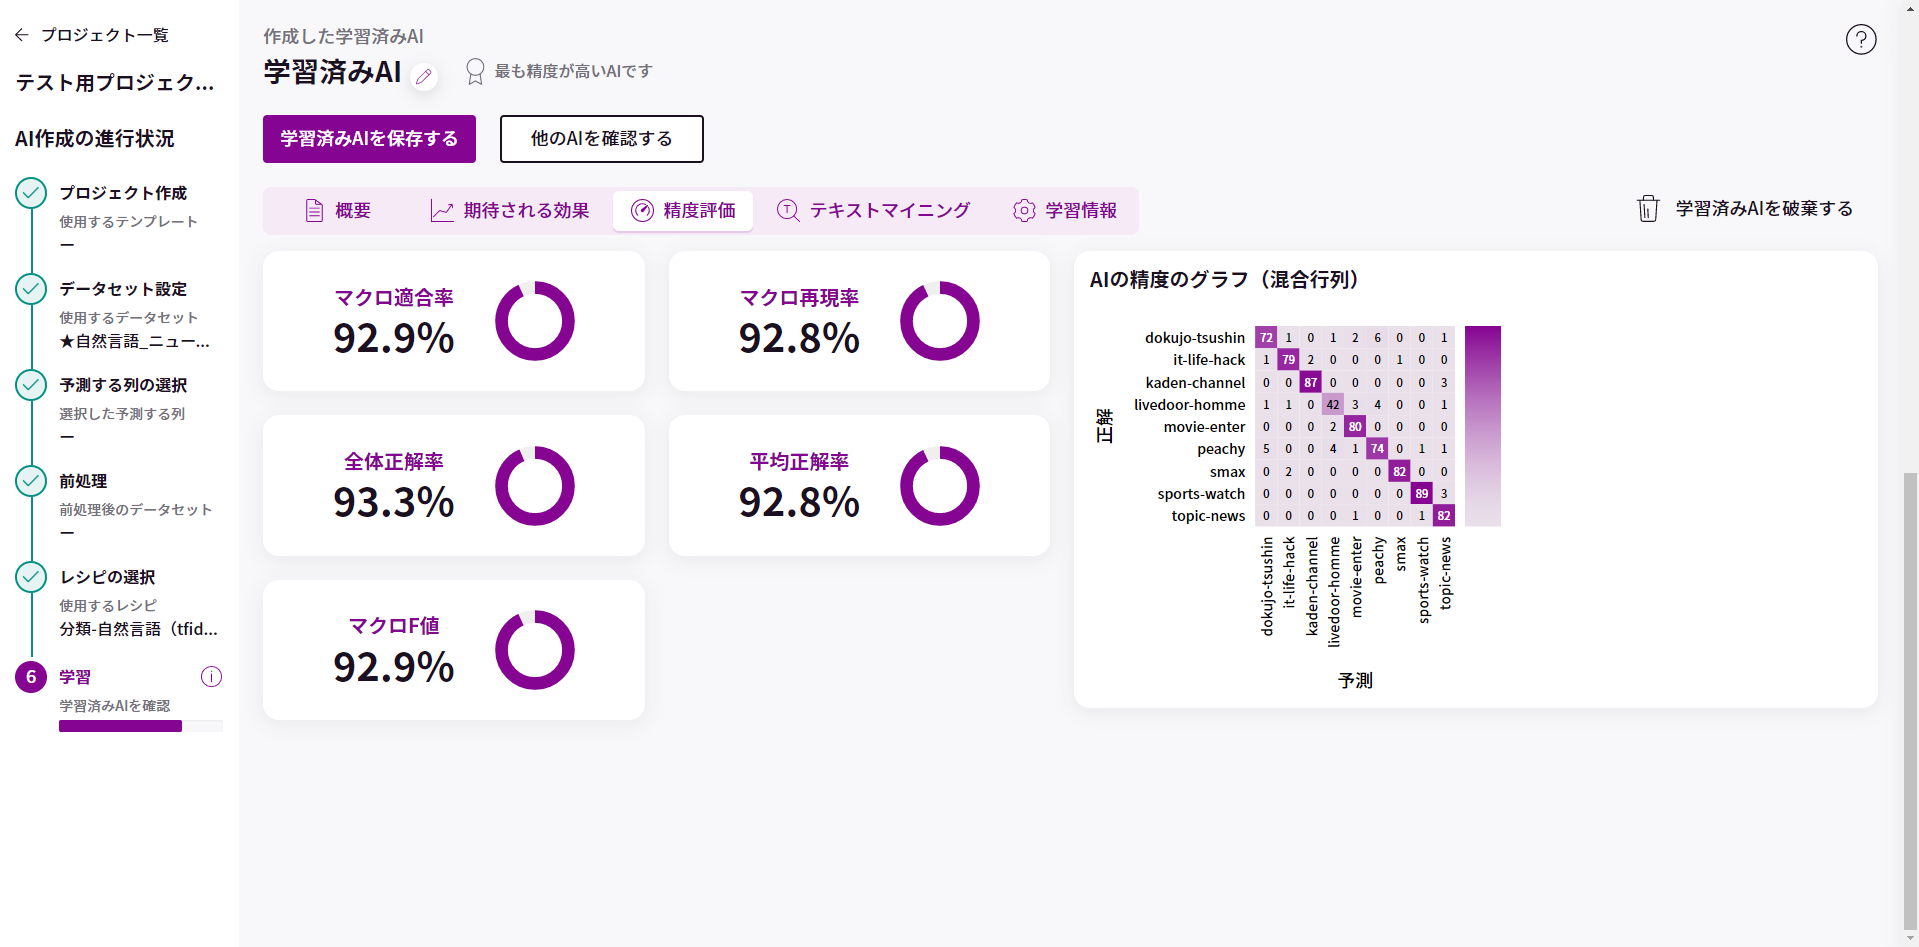Click the info icon beside 学習 step

[211, 677]
